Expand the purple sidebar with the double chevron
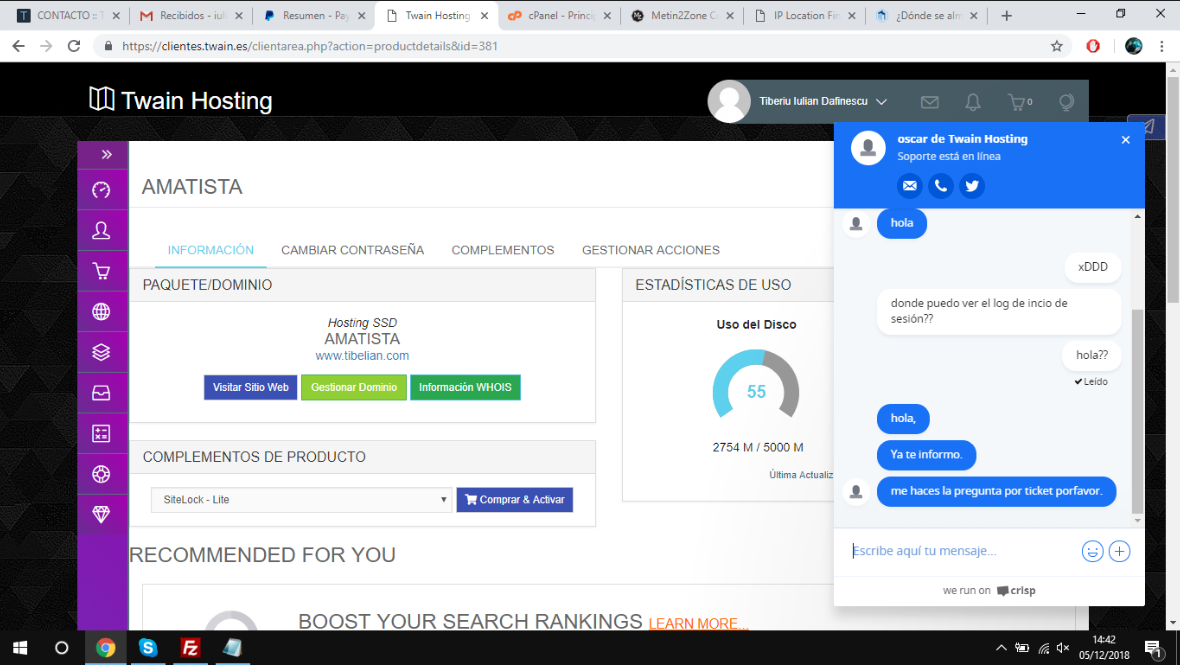 tap(106, 154)
